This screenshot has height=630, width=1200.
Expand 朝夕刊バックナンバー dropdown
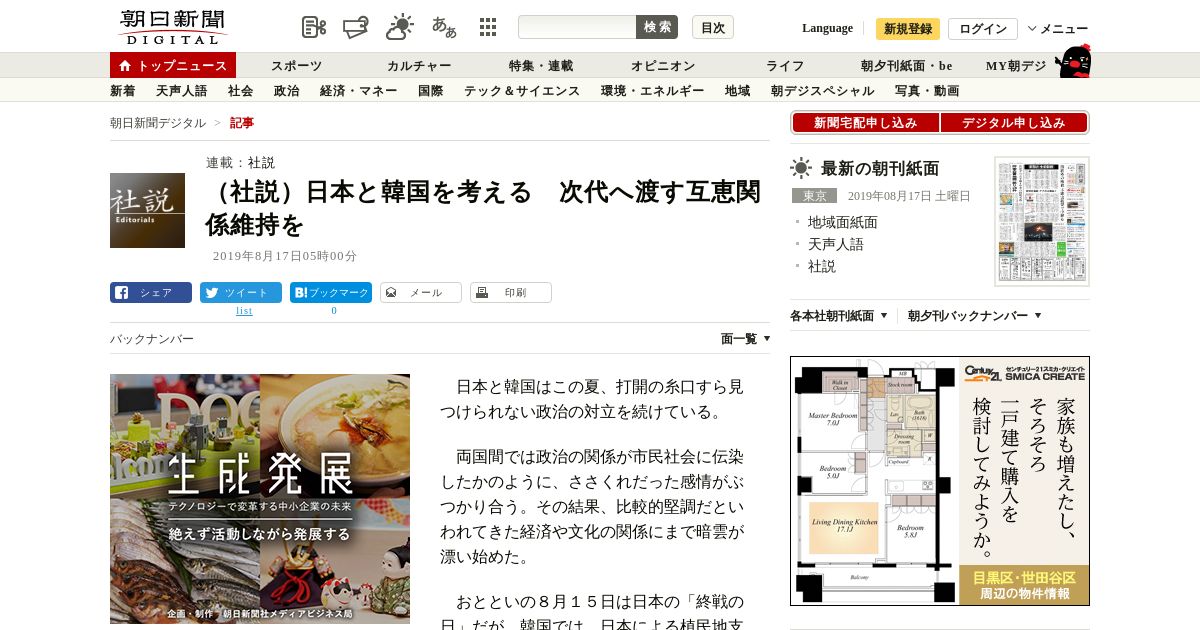pyautogui.click(x=975, y=315)
